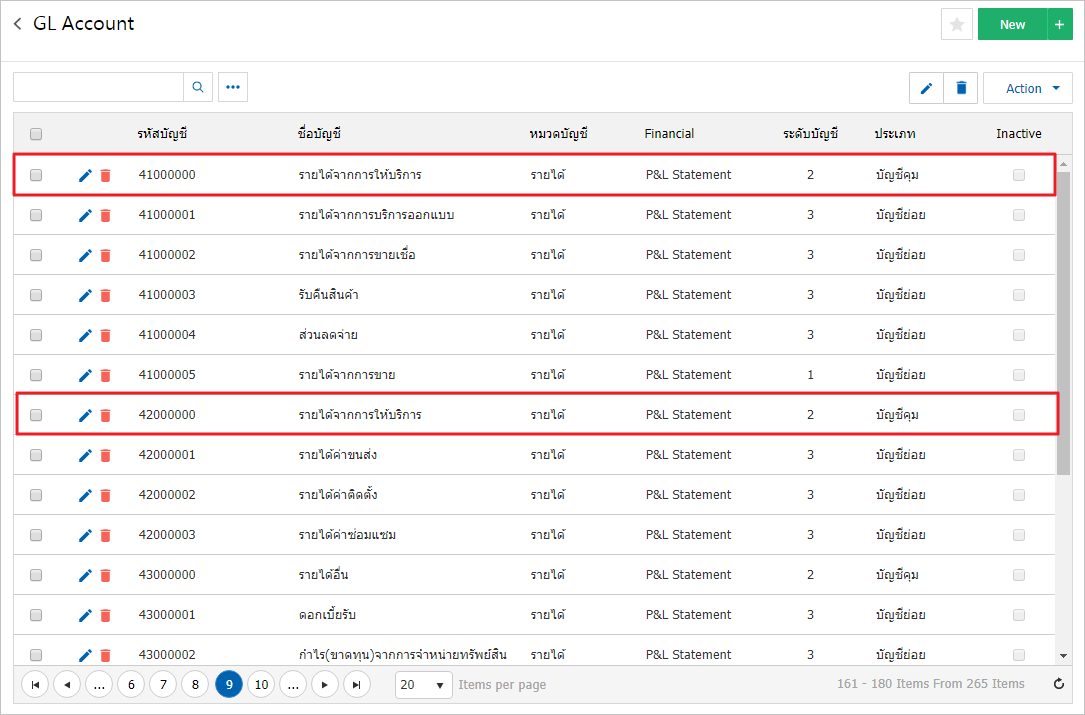Select row checkbox for account 43000001
Image resolution: width=1085 pixels, height=715 pixels.
coord(36,615)
